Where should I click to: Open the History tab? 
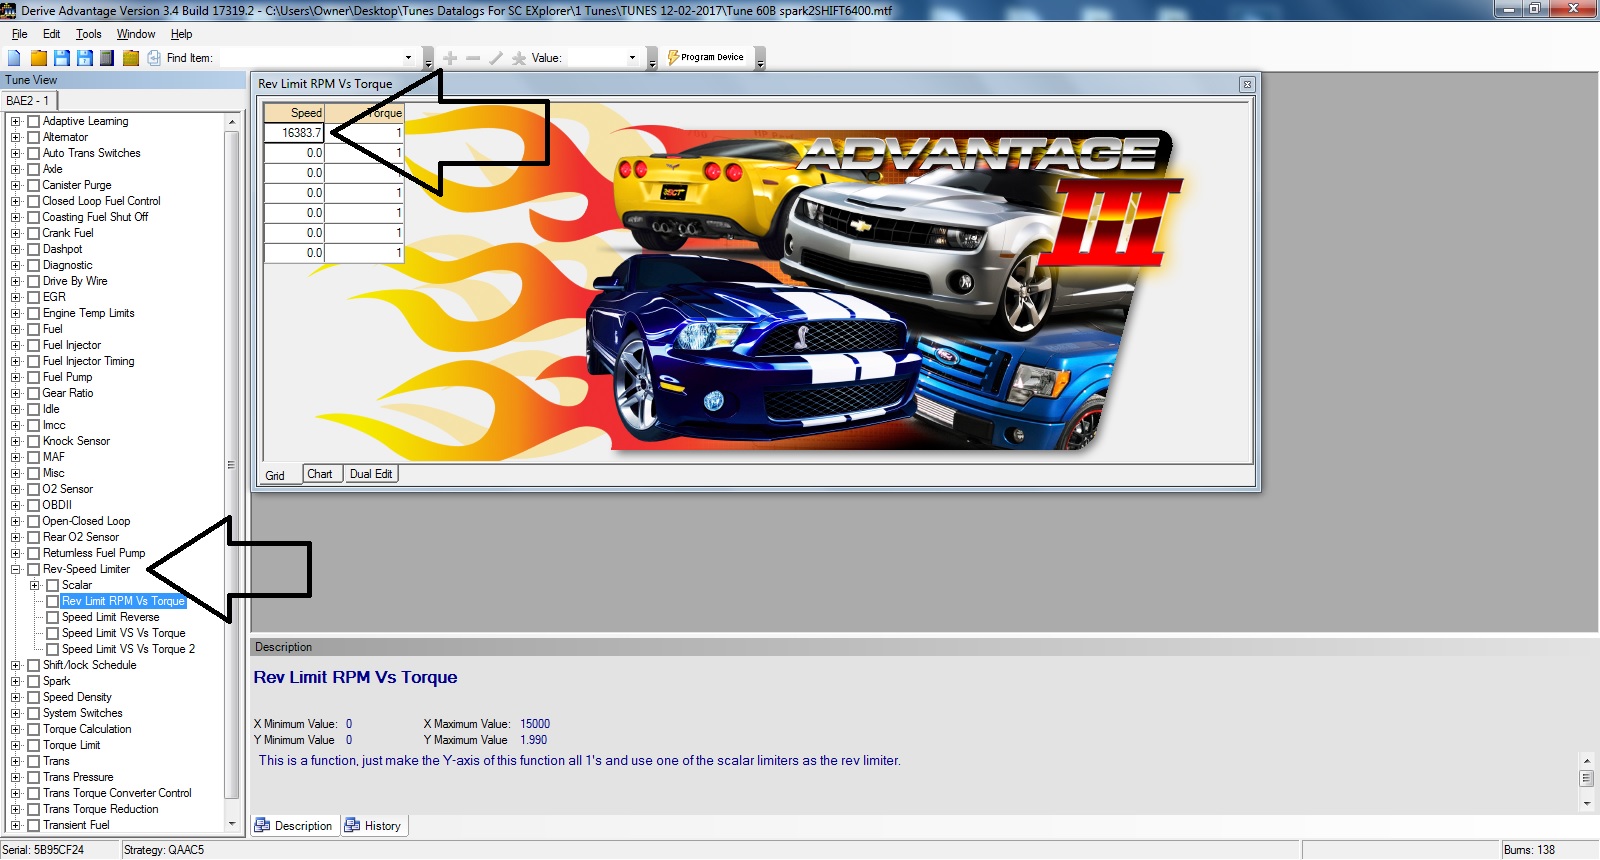tap(374, 826)
